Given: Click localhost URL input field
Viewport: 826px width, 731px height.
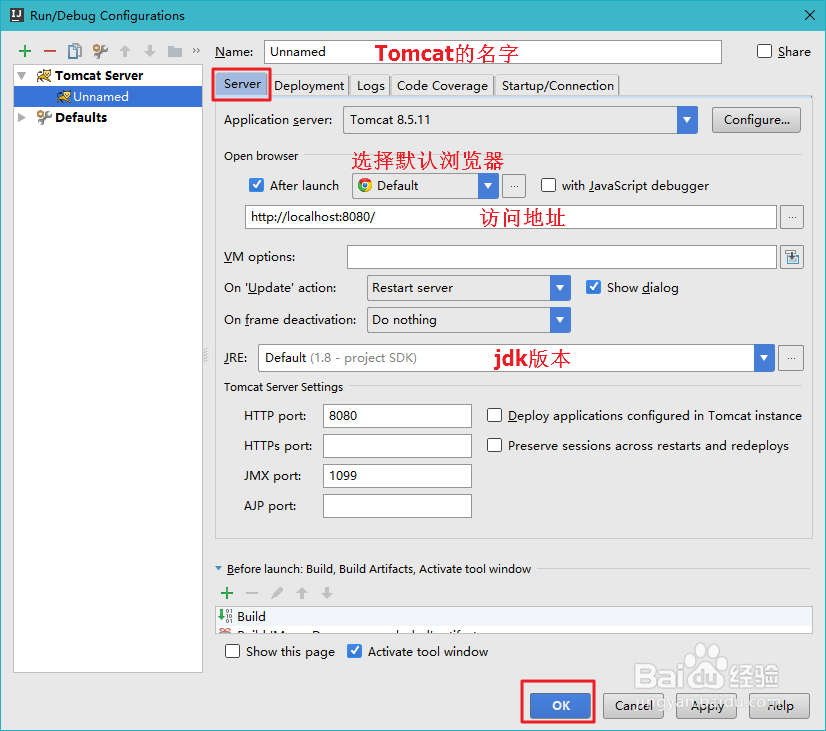Looking at the screenshot, I should [510, 217].
